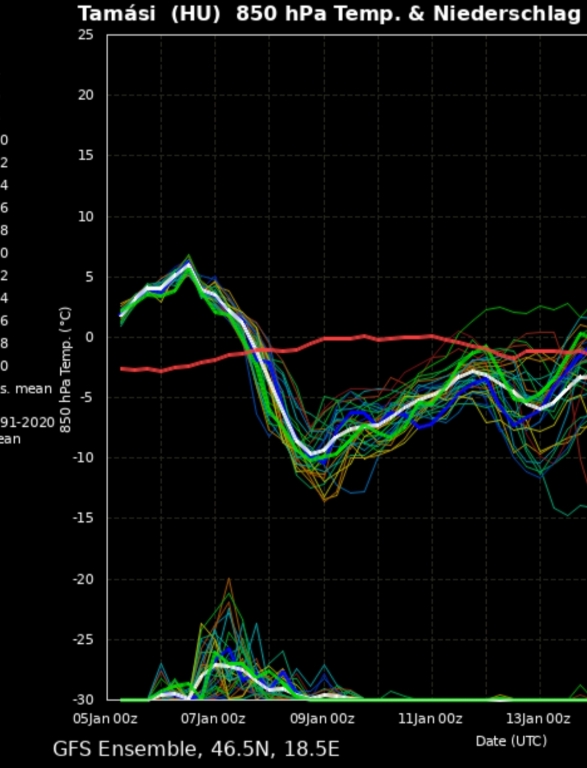
Task: Select the 05Jan 00z date label
Action: click(105, 719)
